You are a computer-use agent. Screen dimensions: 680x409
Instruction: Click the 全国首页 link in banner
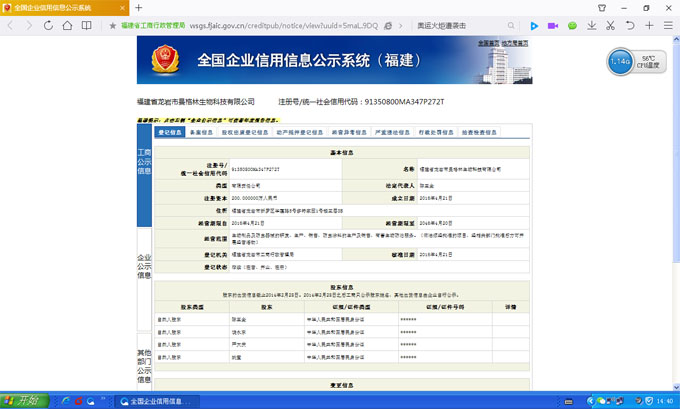[x=489, y=43]
